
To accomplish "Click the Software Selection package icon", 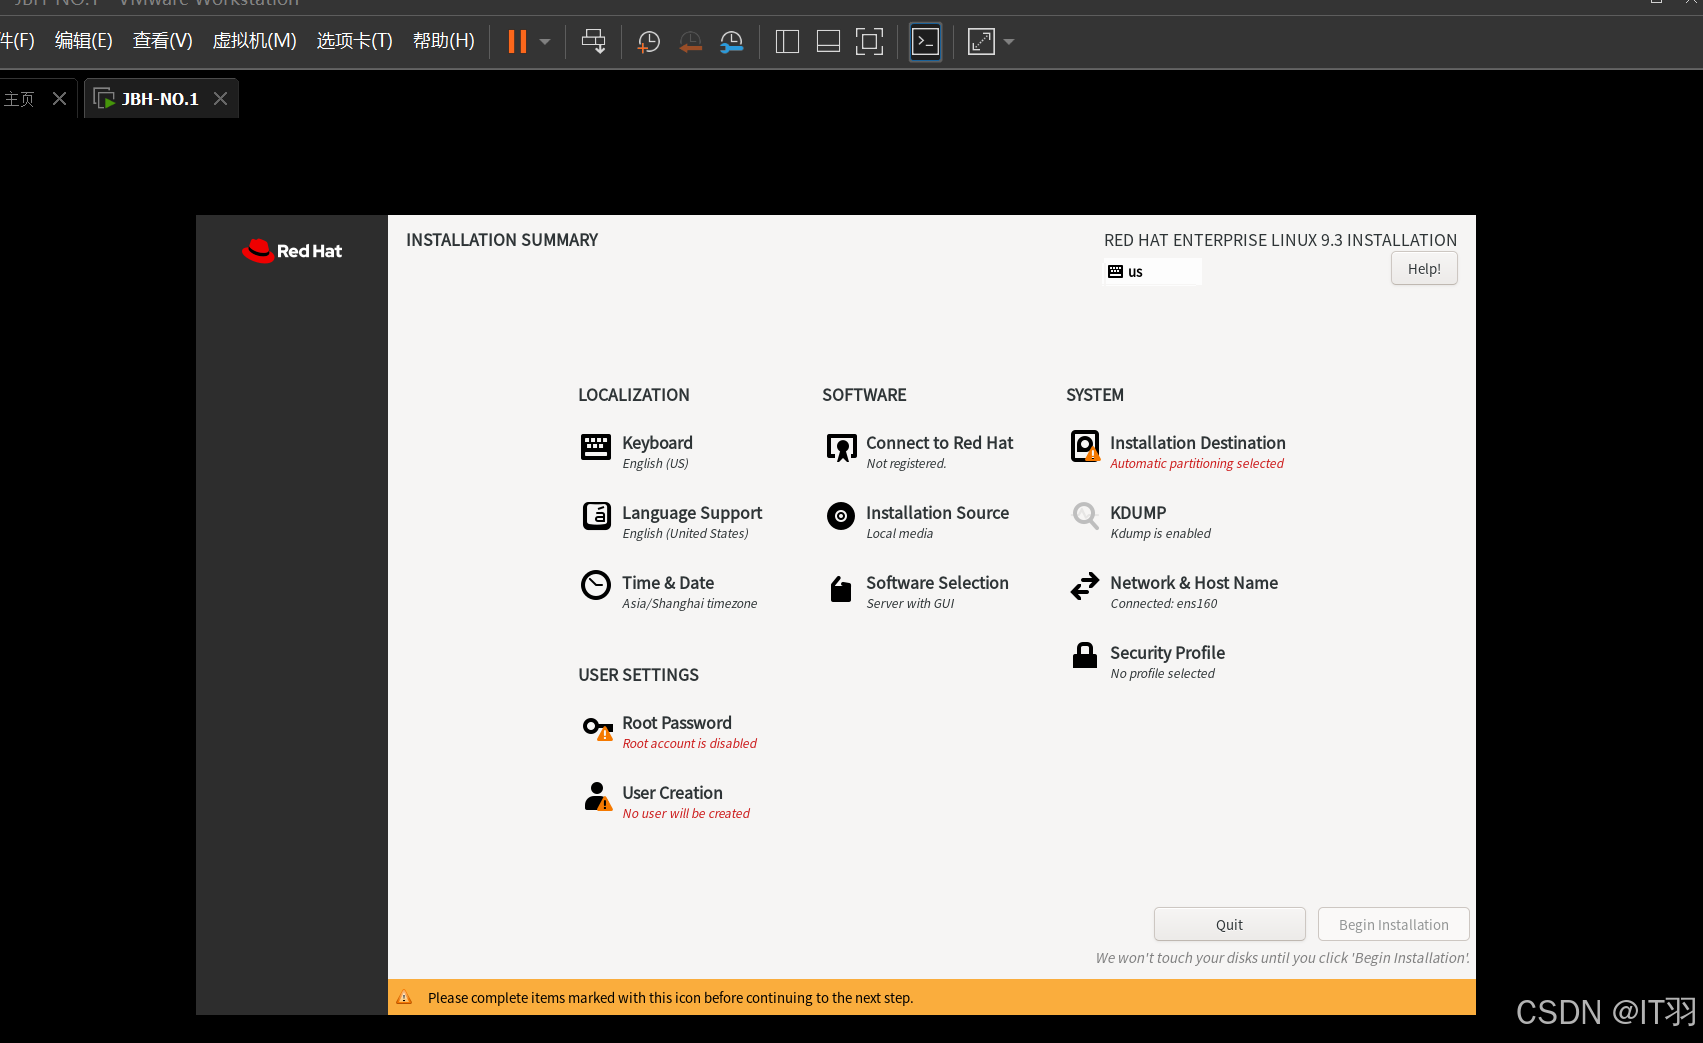I will 841,589.
